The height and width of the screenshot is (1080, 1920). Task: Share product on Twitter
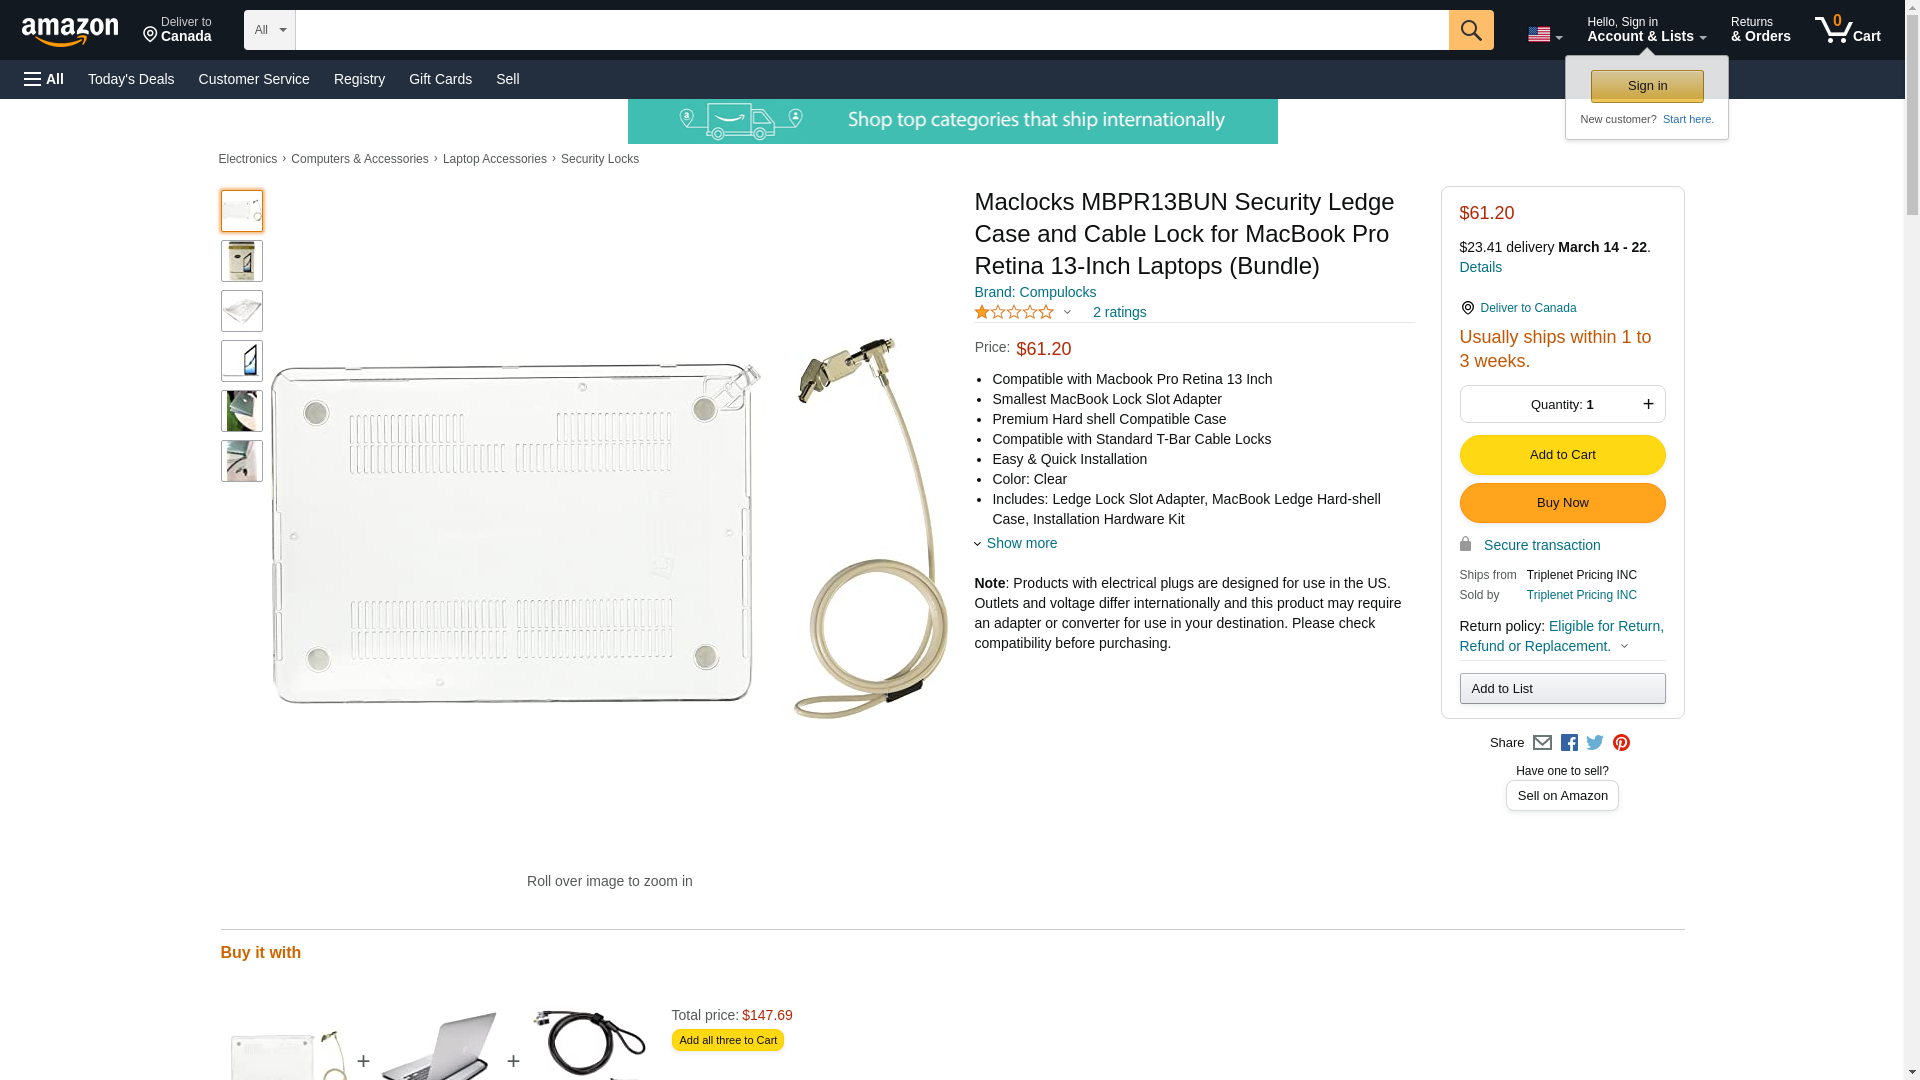pos(1594,743)
